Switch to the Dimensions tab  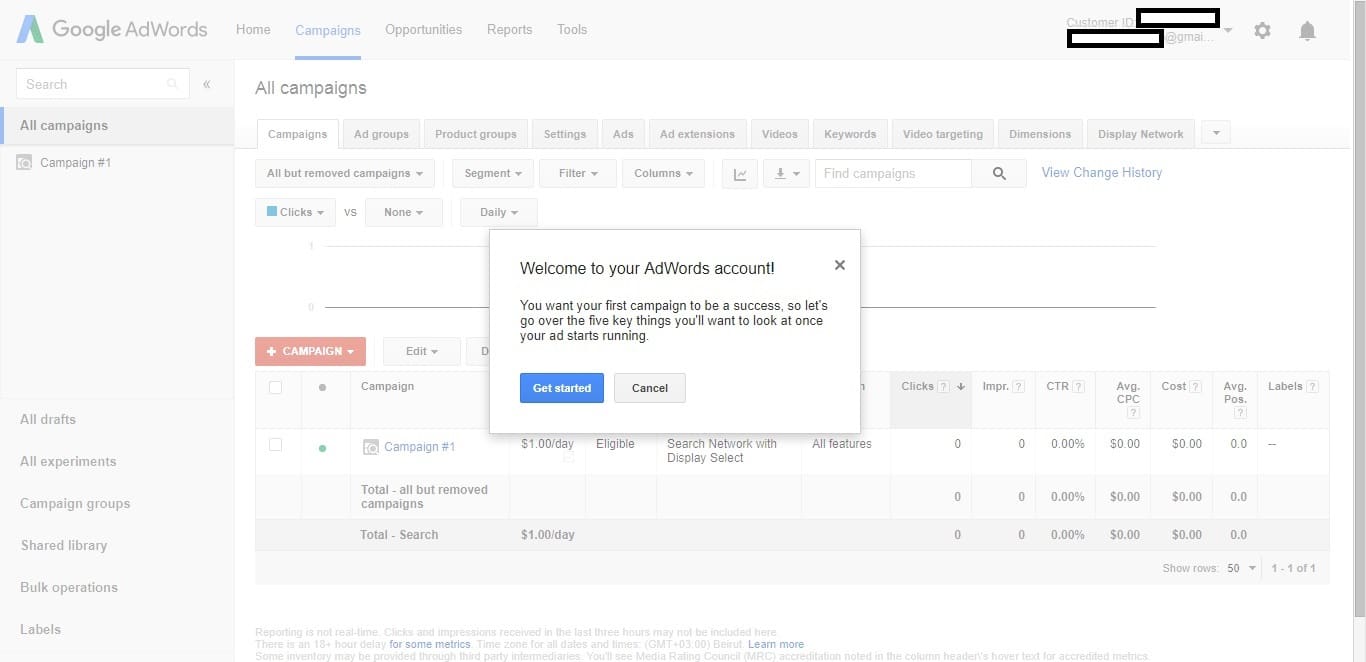pos(1040,134)
